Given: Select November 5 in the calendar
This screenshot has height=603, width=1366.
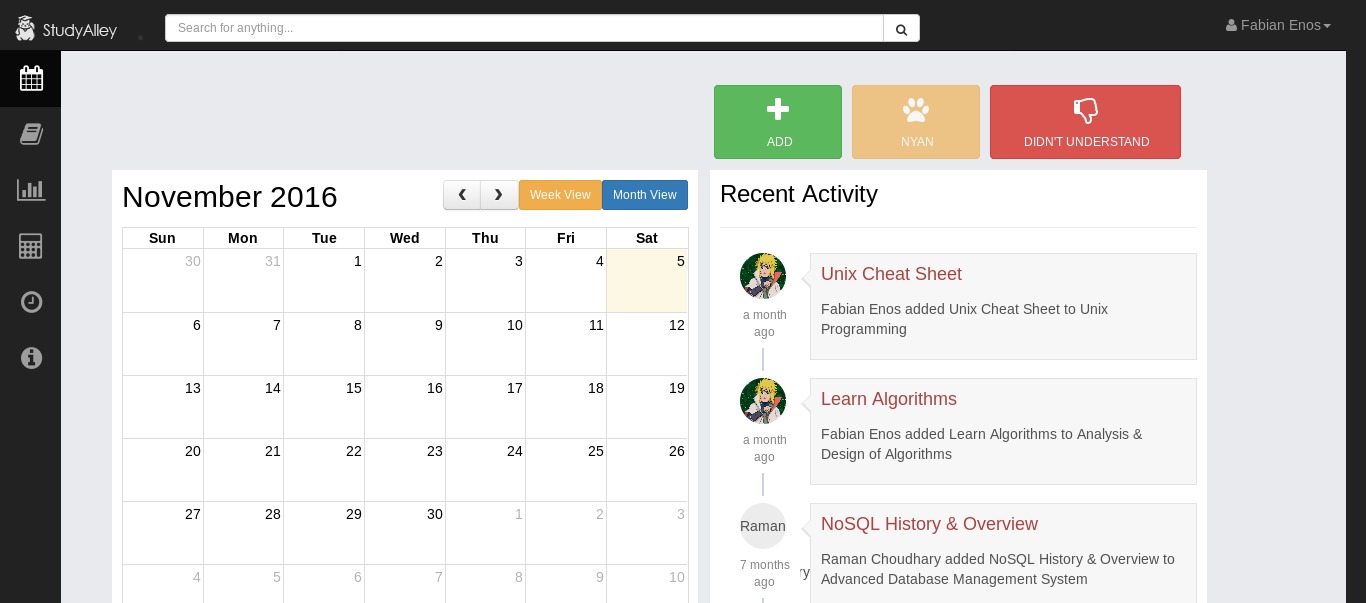Looking at the screenshot, I should coord(647,281).
